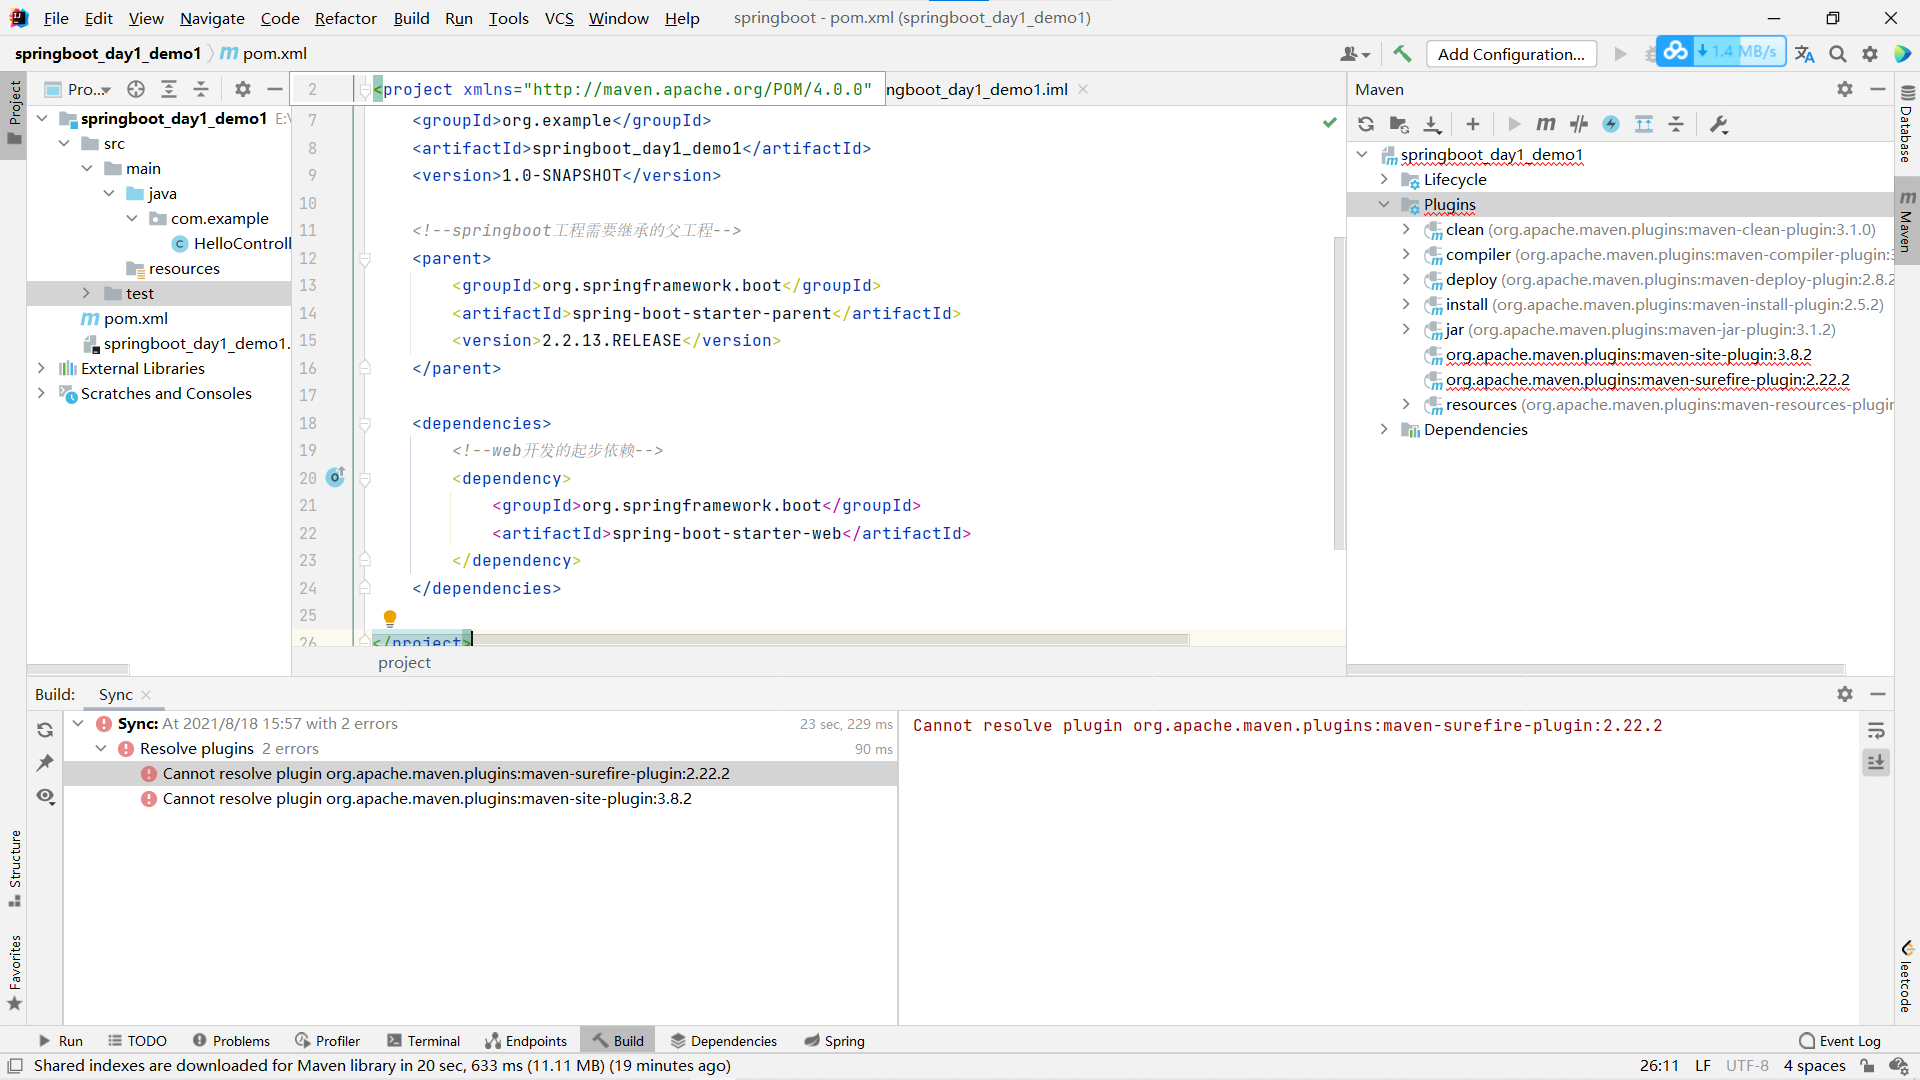Select the Refactor menu item
The image size is (1920, 1080).
point(345,17)
